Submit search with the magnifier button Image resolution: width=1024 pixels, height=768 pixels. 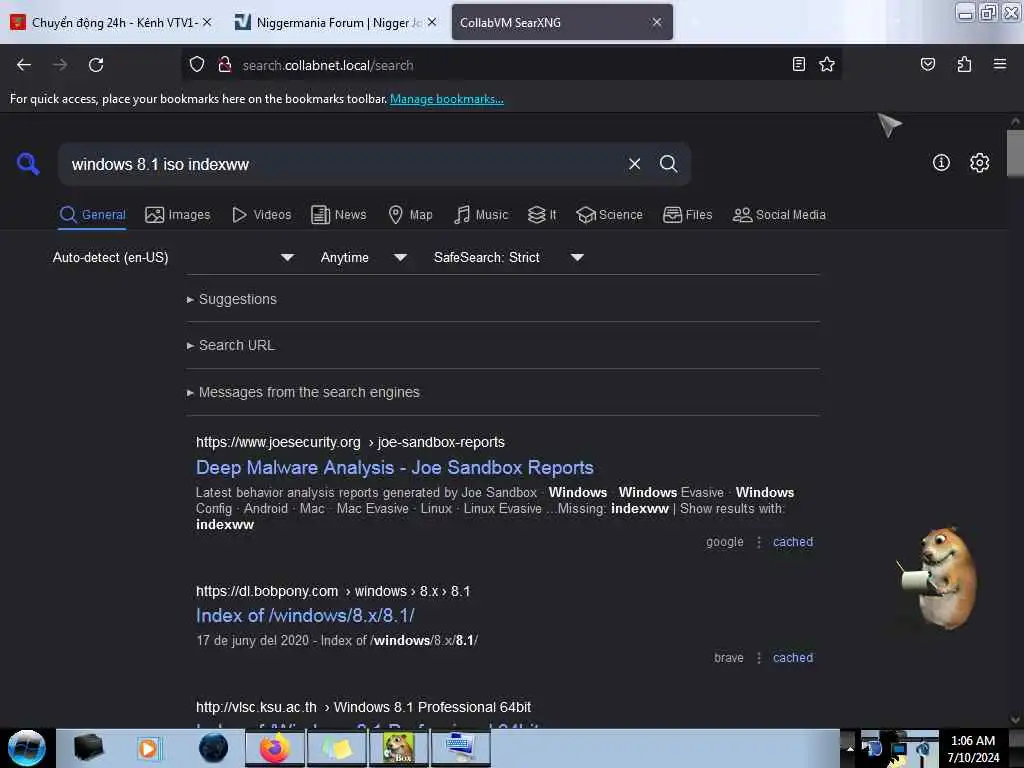[x=668, y=164]
